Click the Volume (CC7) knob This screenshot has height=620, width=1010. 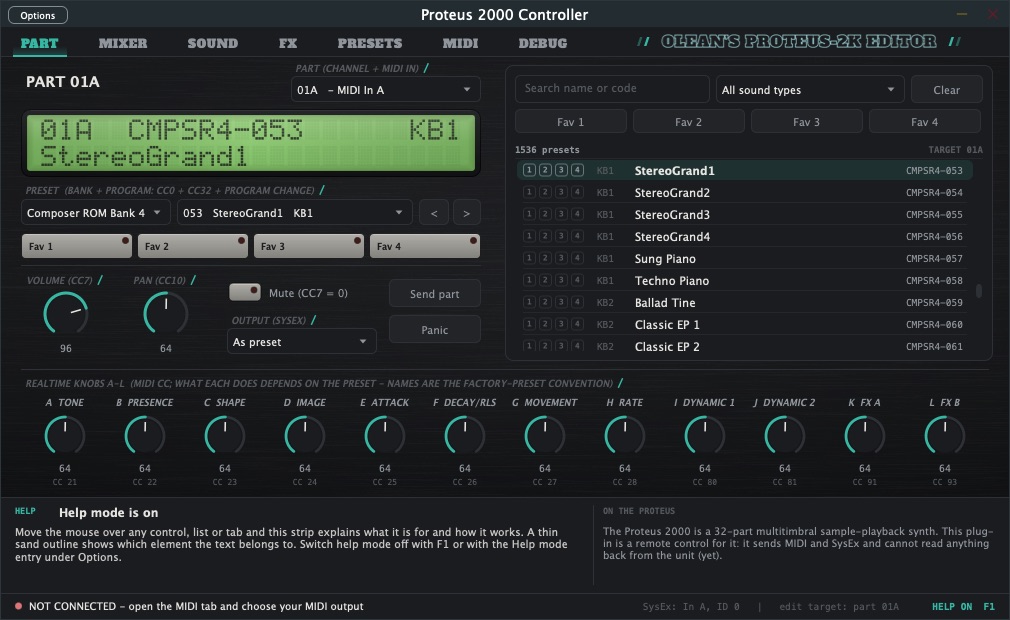pos(66,314)
